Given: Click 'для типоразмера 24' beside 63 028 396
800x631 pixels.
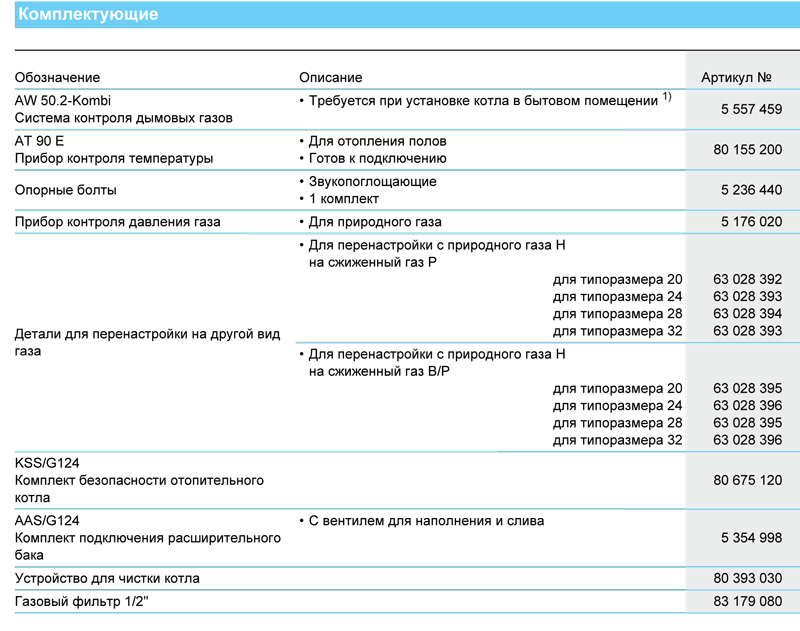Looking at the screenshot, I should (x=617, y=406).
